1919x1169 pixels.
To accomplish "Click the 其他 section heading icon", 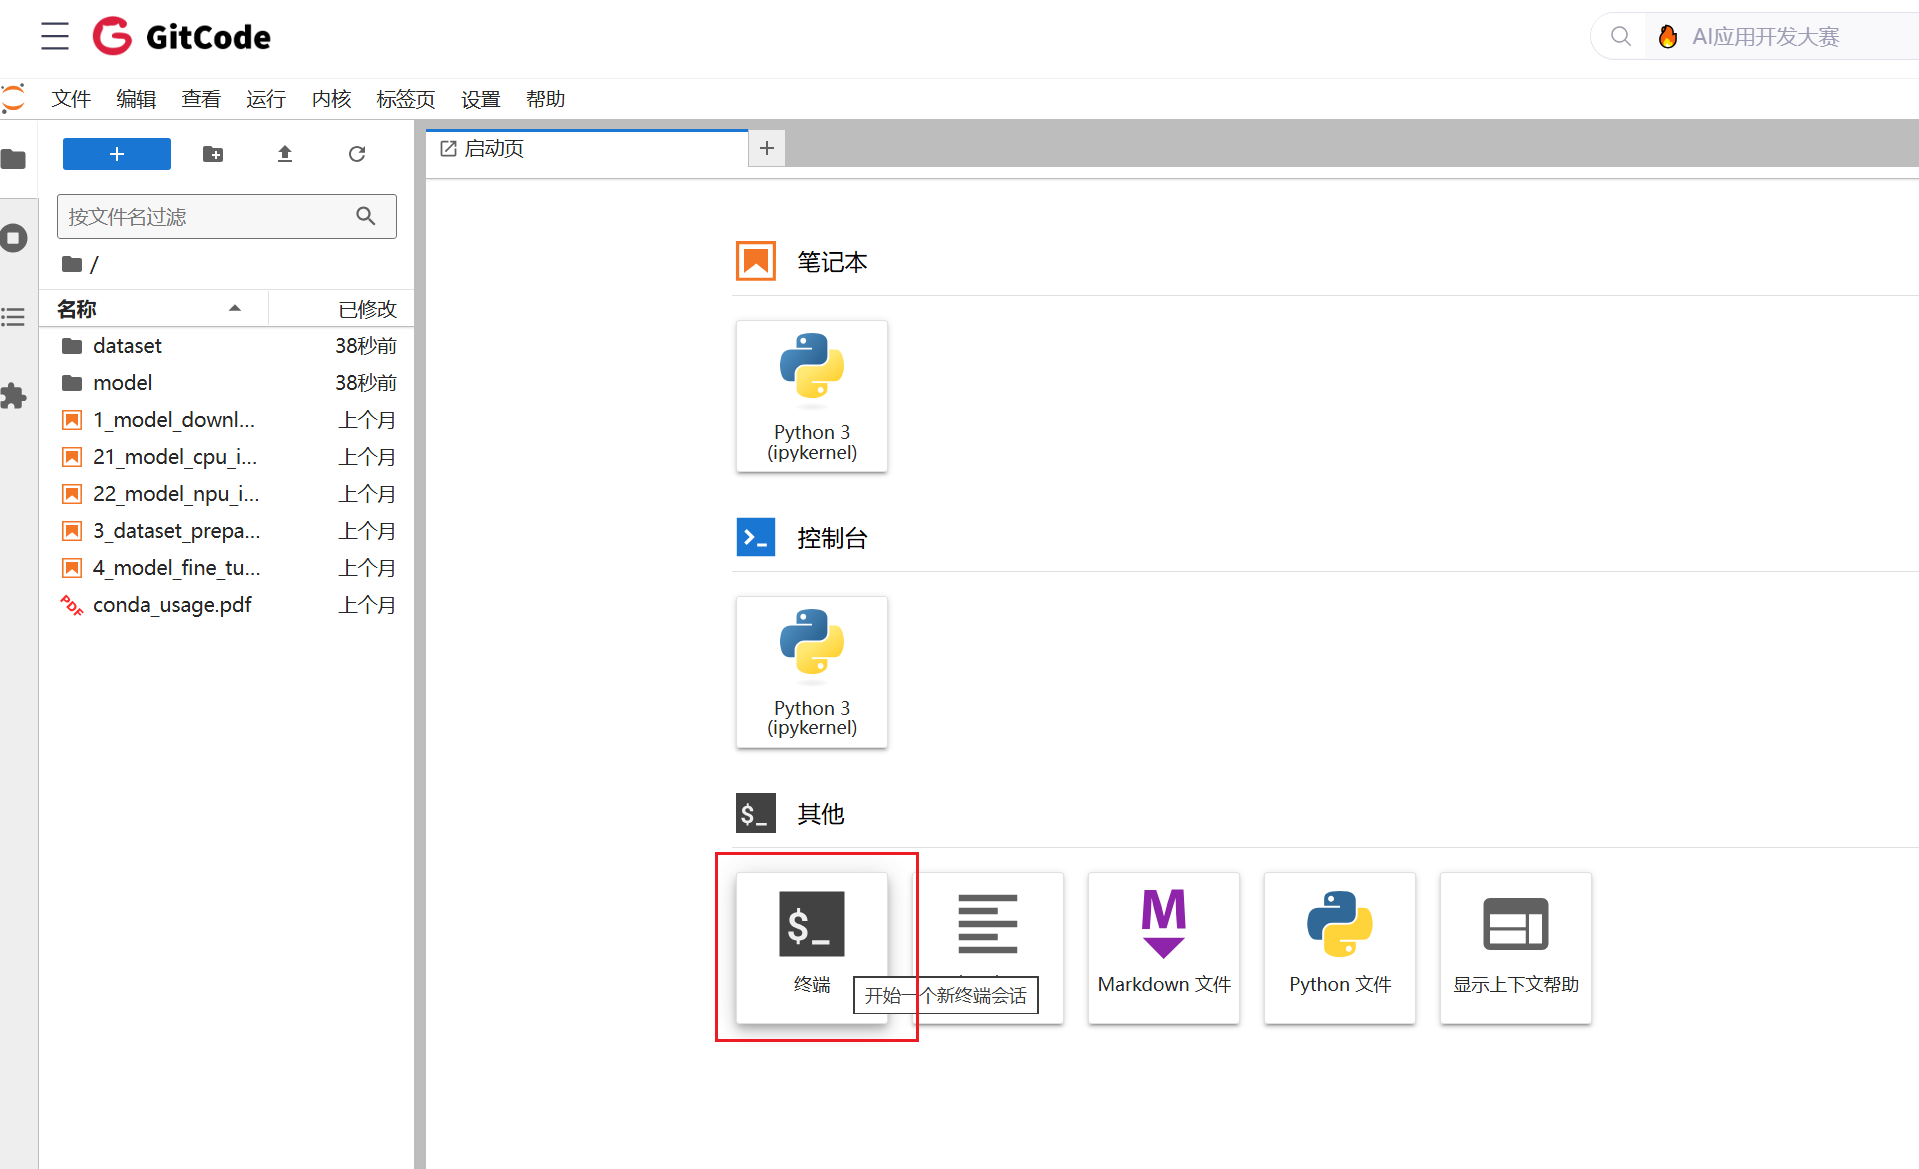I will click(756, 813).
